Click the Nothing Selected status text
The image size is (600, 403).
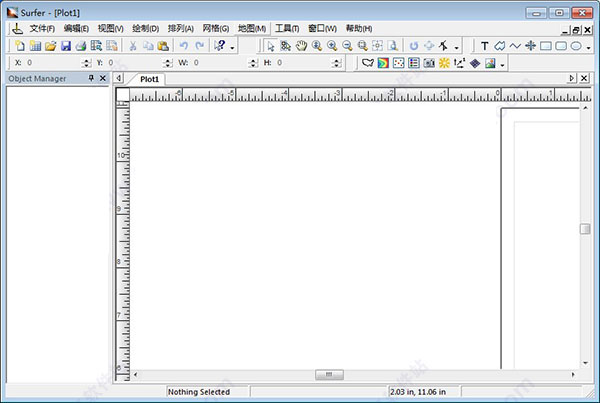tap(199, 392)
